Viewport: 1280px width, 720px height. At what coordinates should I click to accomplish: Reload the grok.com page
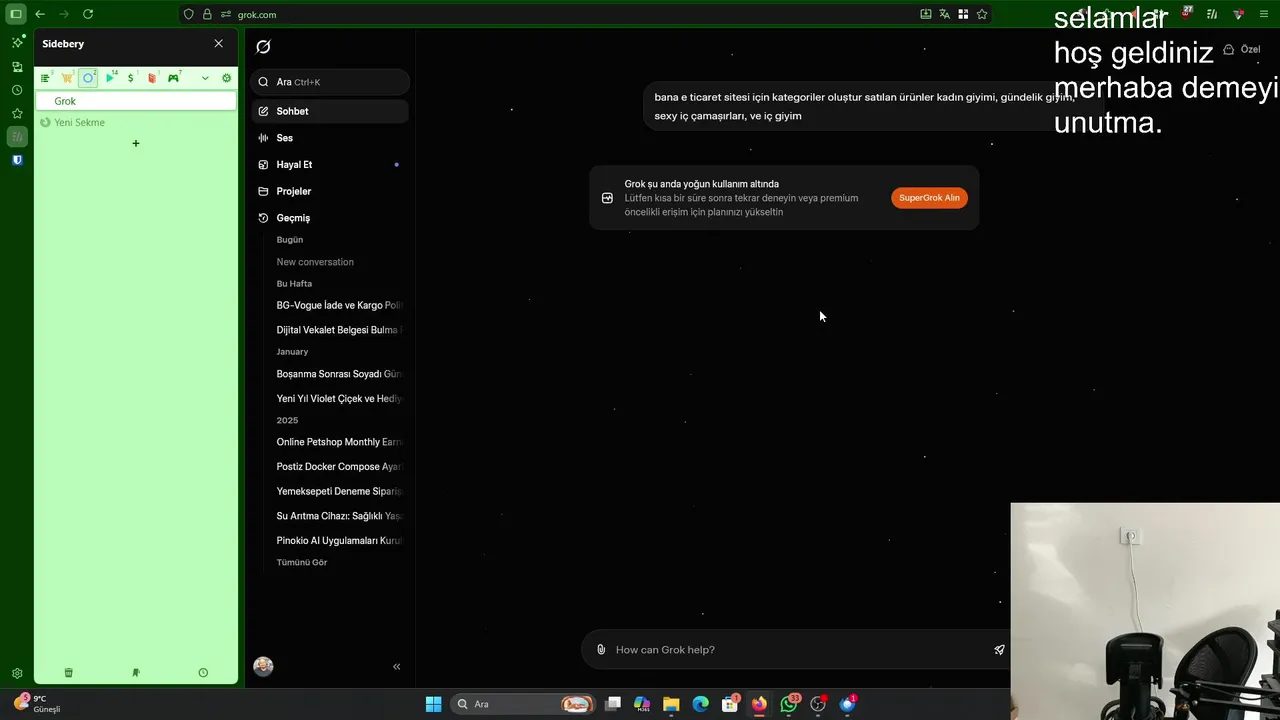[x=88, y=14]
